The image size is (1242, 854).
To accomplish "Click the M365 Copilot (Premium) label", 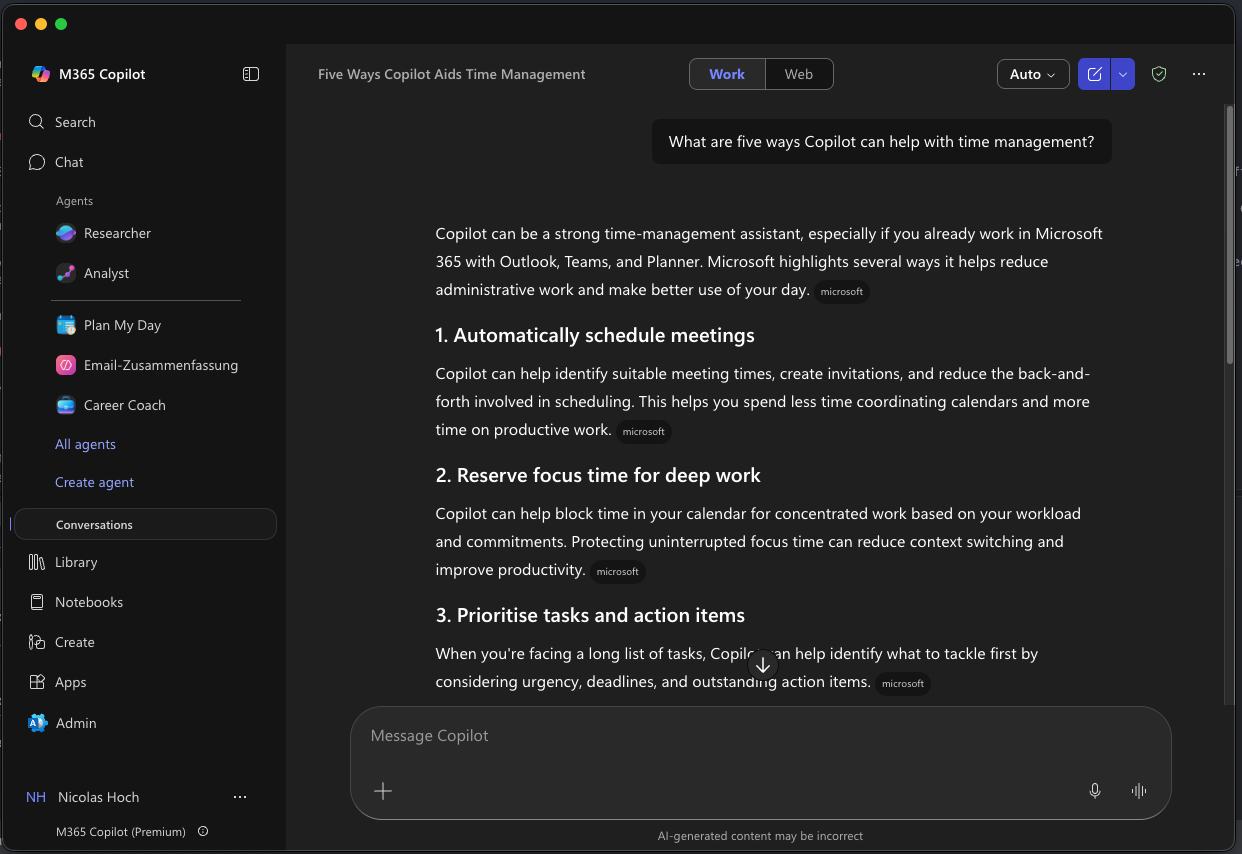I will [x=121, y=831].
